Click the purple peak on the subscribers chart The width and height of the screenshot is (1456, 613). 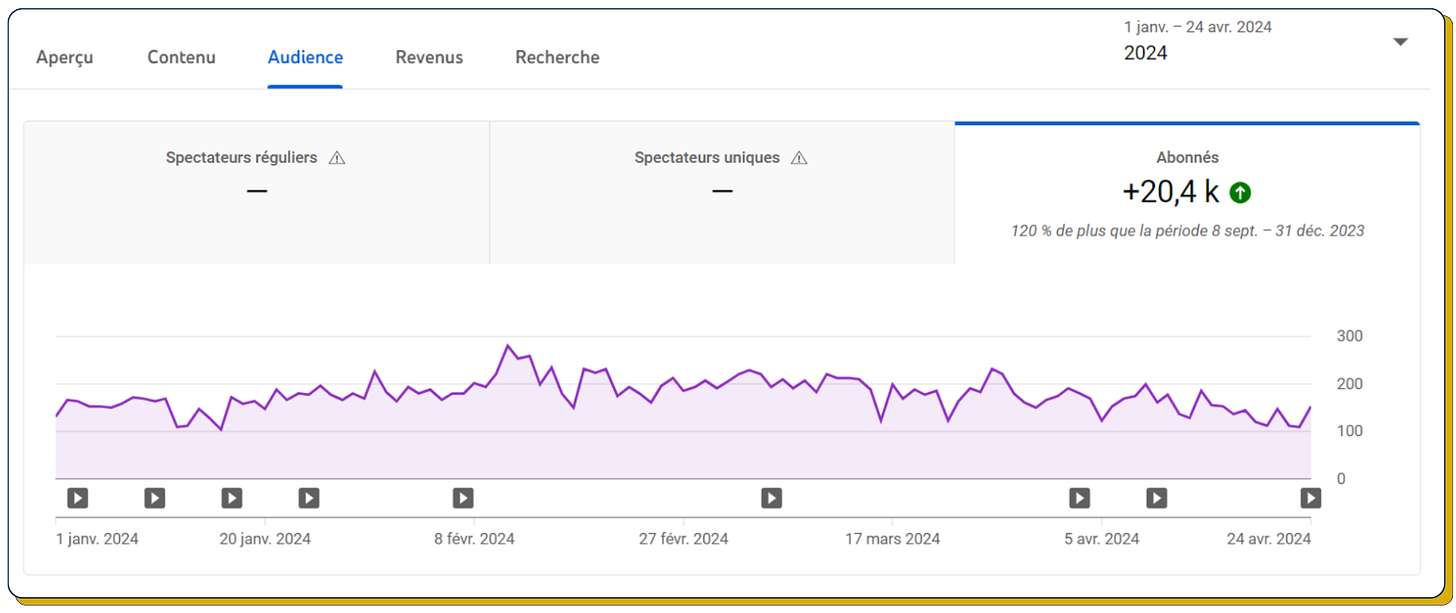pyautogui.click(x=508, y=346)
